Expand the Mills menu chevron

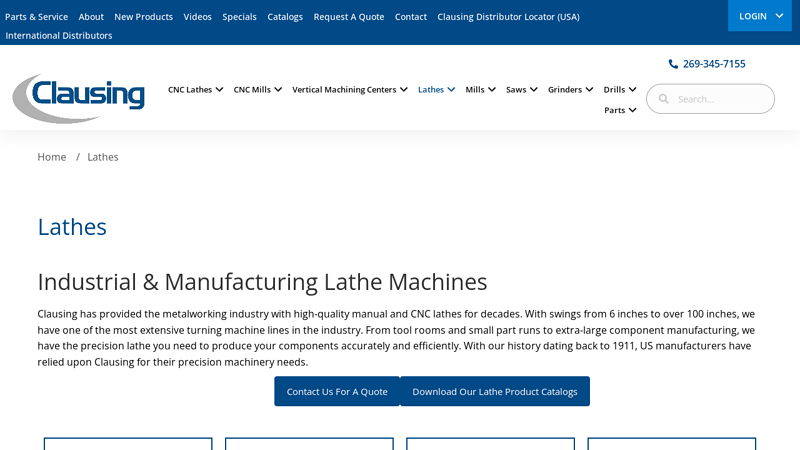tap(492, 89)
